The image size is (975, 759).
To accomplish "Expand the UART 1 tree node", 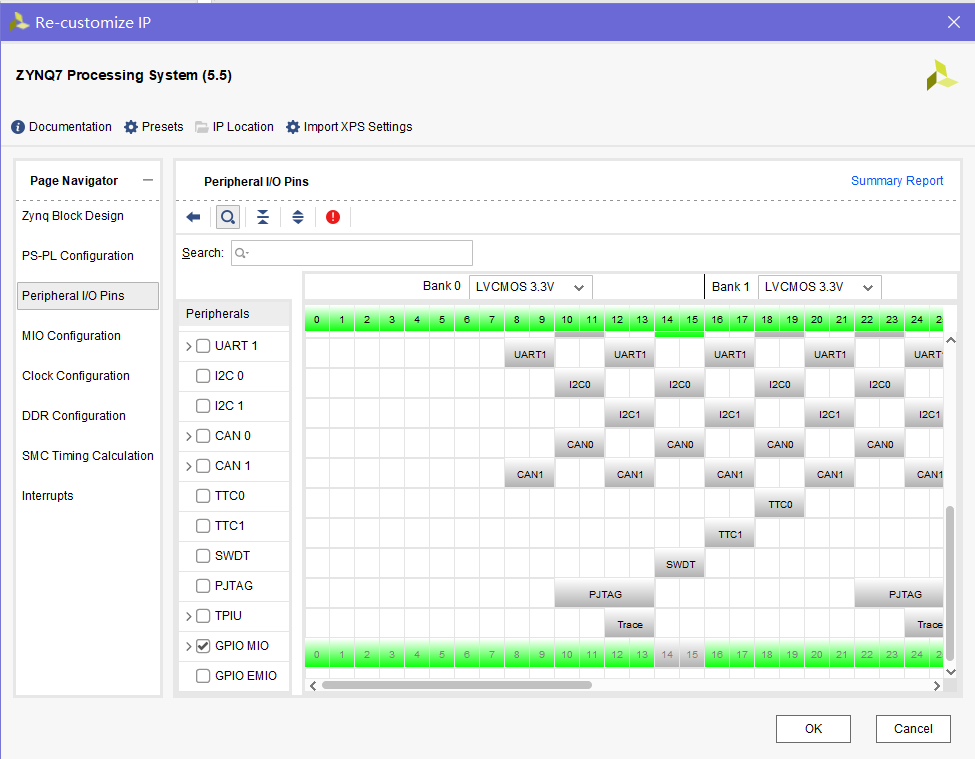I will pyautogui.click(x=188, y=346).
